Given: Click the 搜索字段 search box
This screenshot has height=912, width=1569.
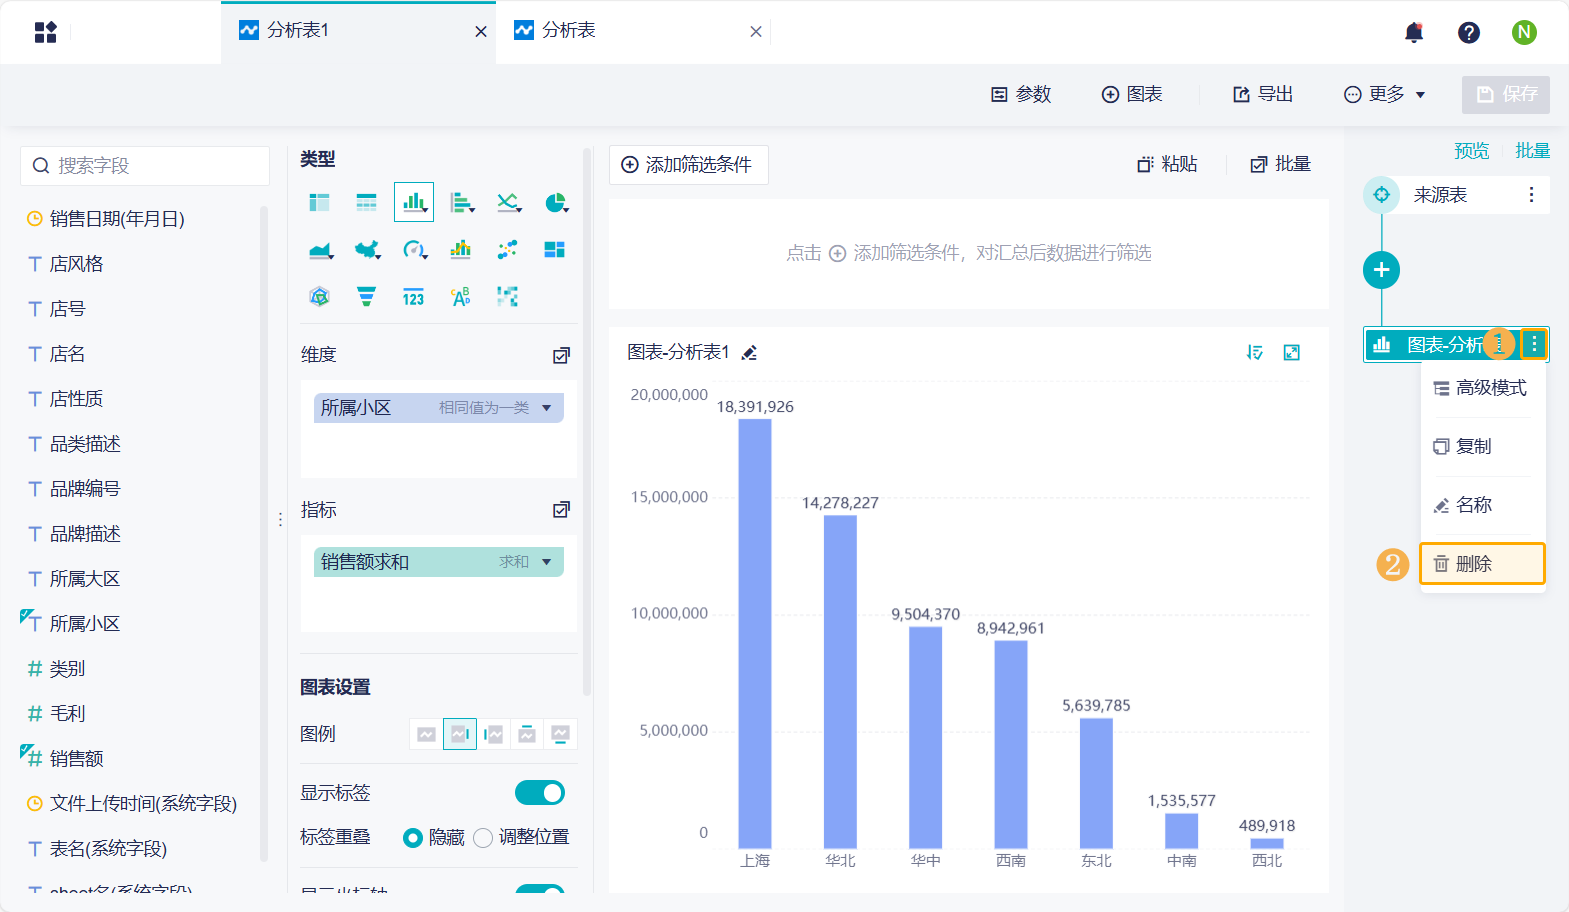Looking at the screenshot, I should 145,166.
